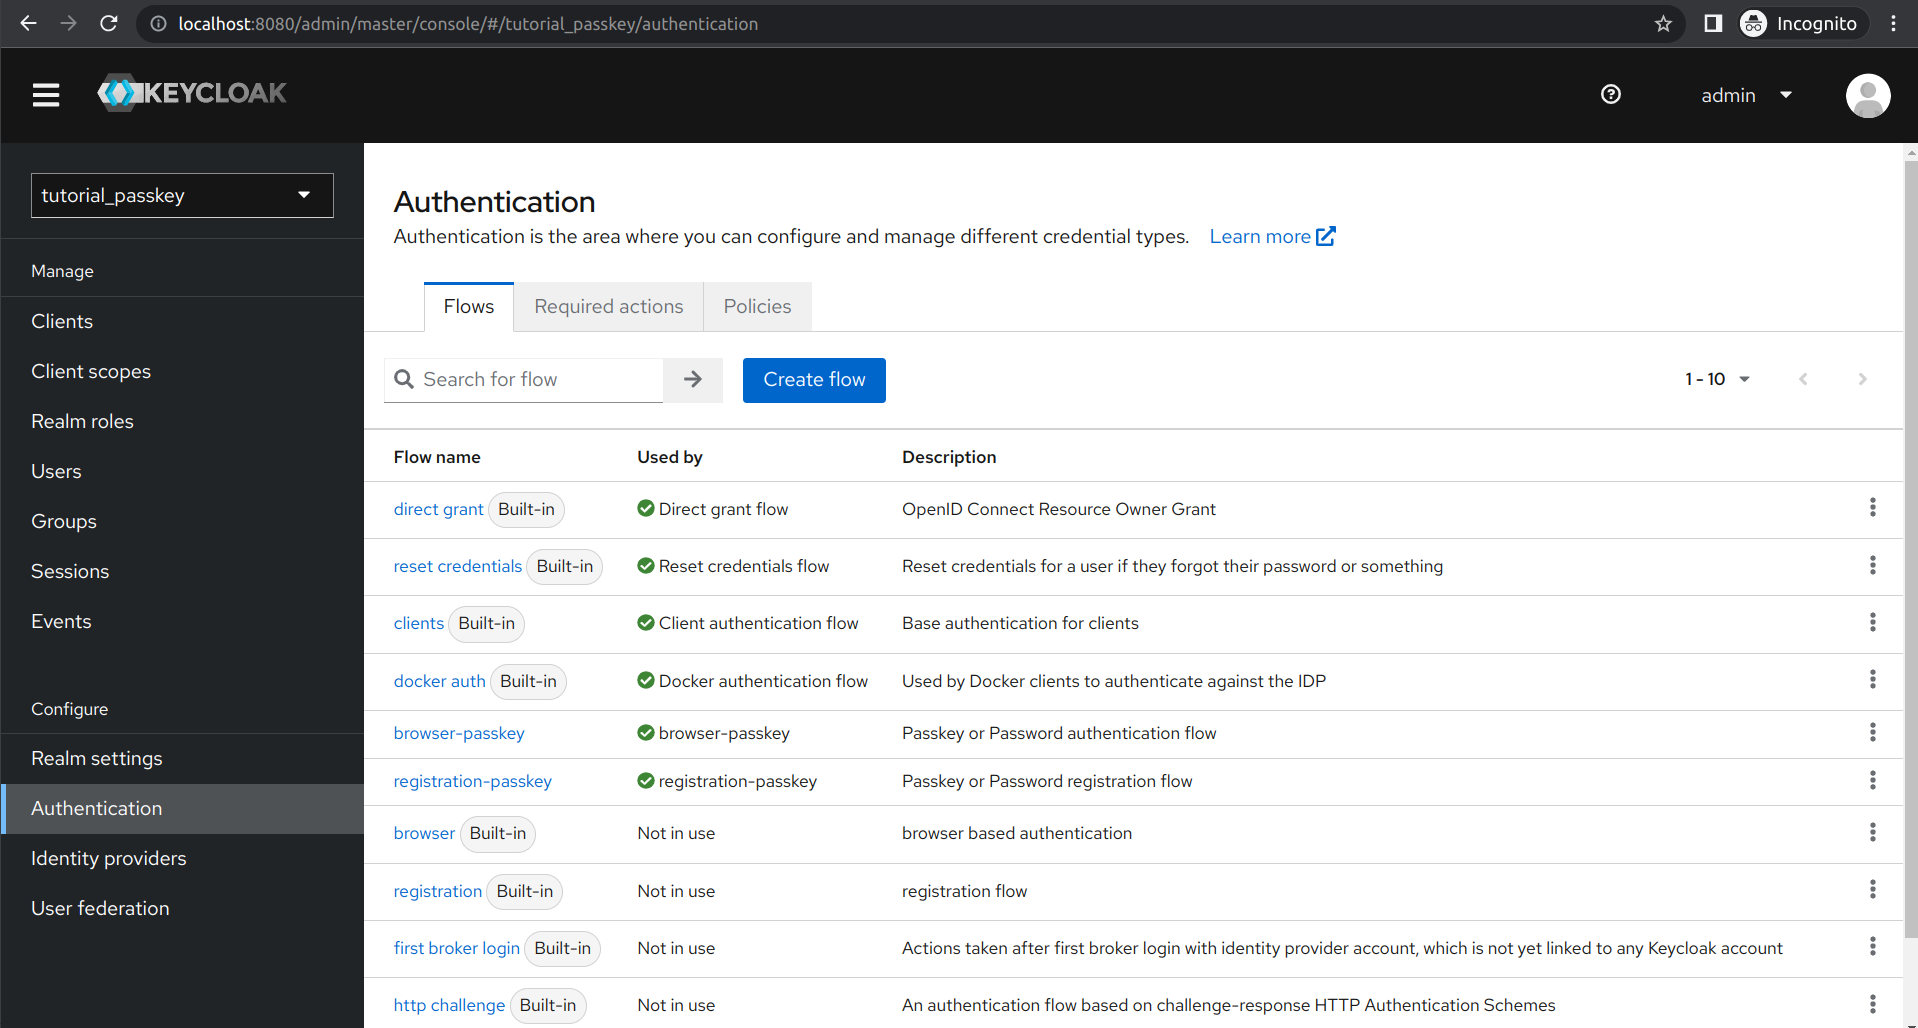This screenshot has height=1028, width=1918.
Task: Open actions kebab for first broker login row
Action: [x=1872, y=947]
